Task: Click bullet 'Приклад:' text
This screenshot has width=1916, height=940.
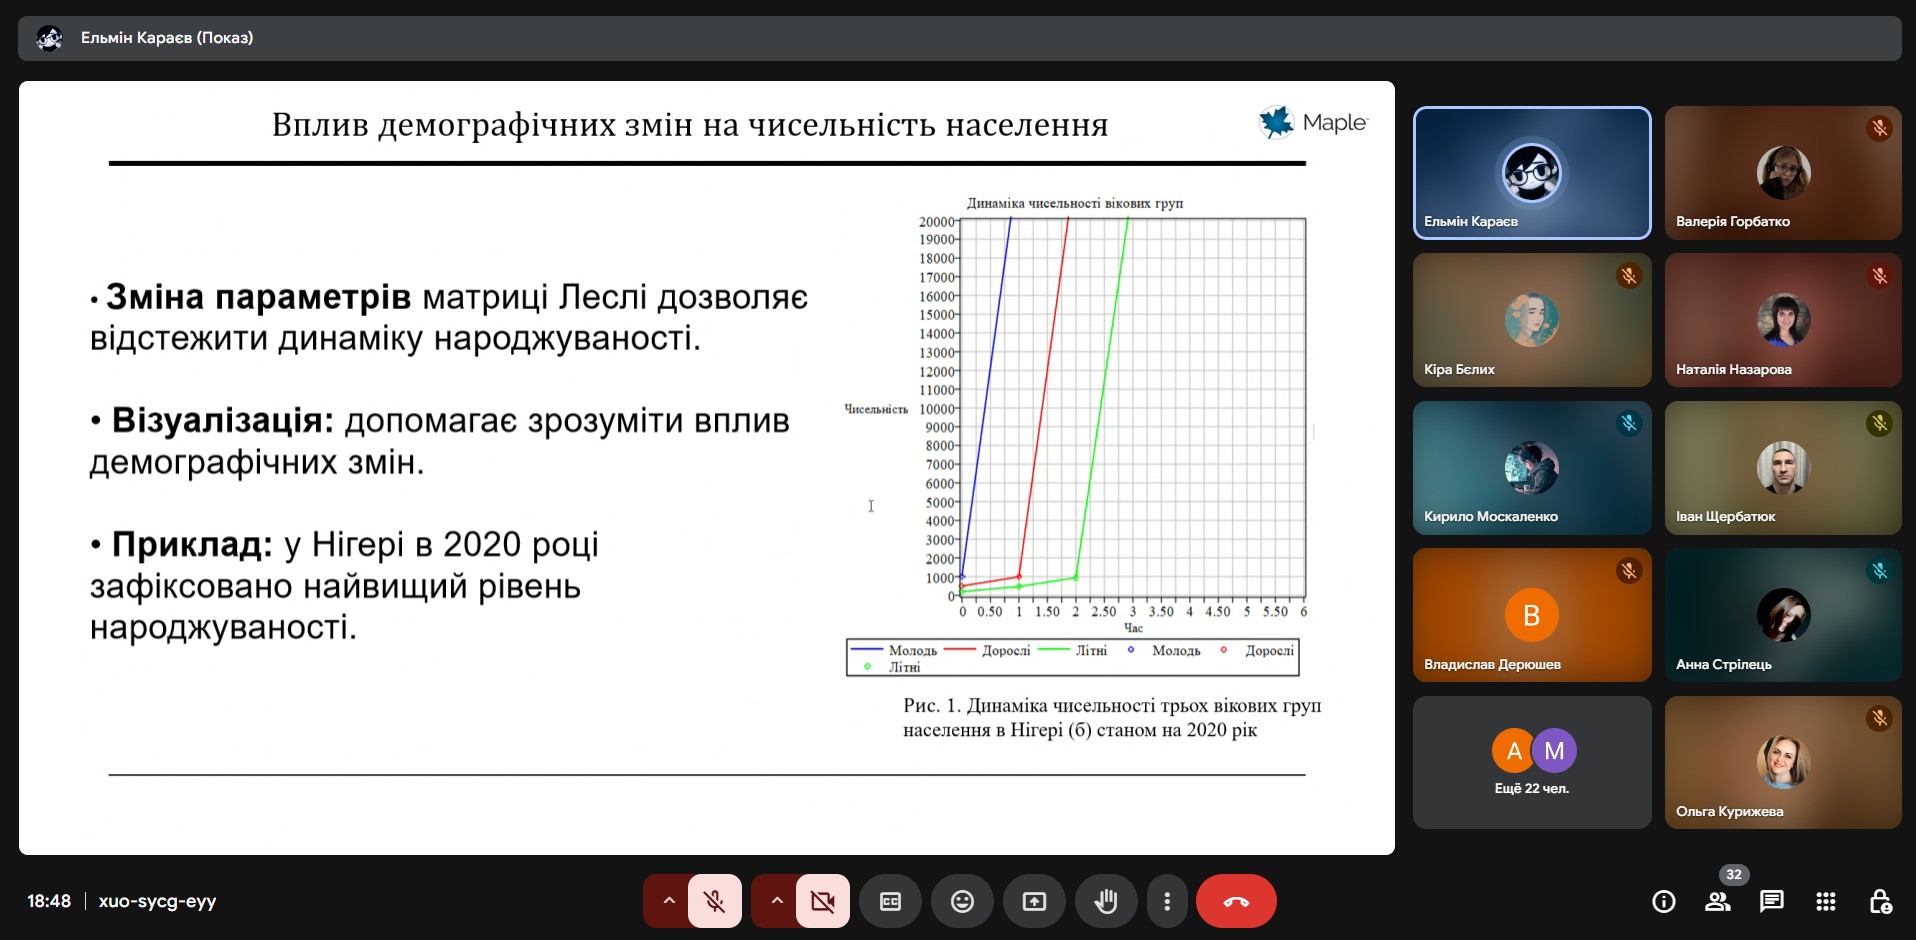Action: click(x=192, y=544)
